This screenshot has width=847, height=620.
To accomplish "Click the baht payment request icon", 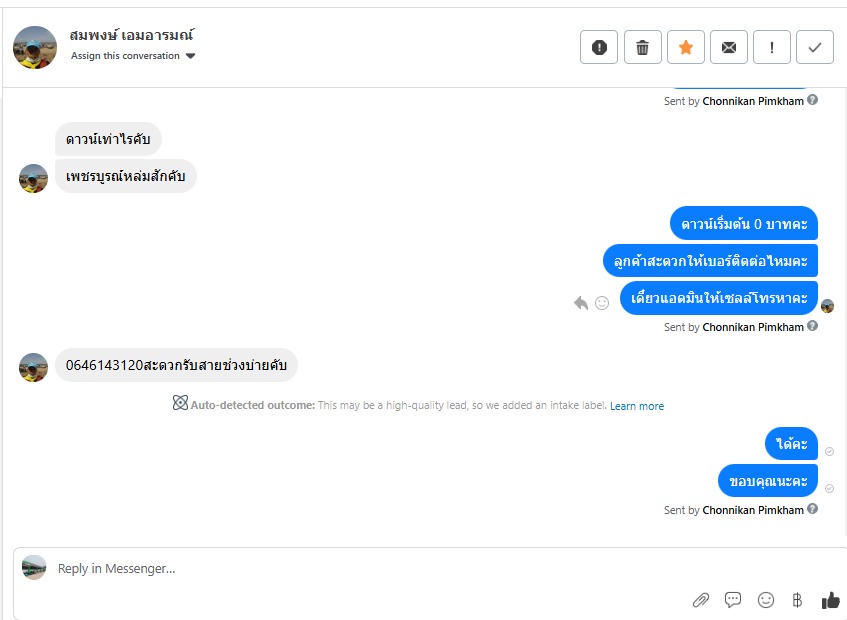I will pyautogui.click(x=797, y=600).
